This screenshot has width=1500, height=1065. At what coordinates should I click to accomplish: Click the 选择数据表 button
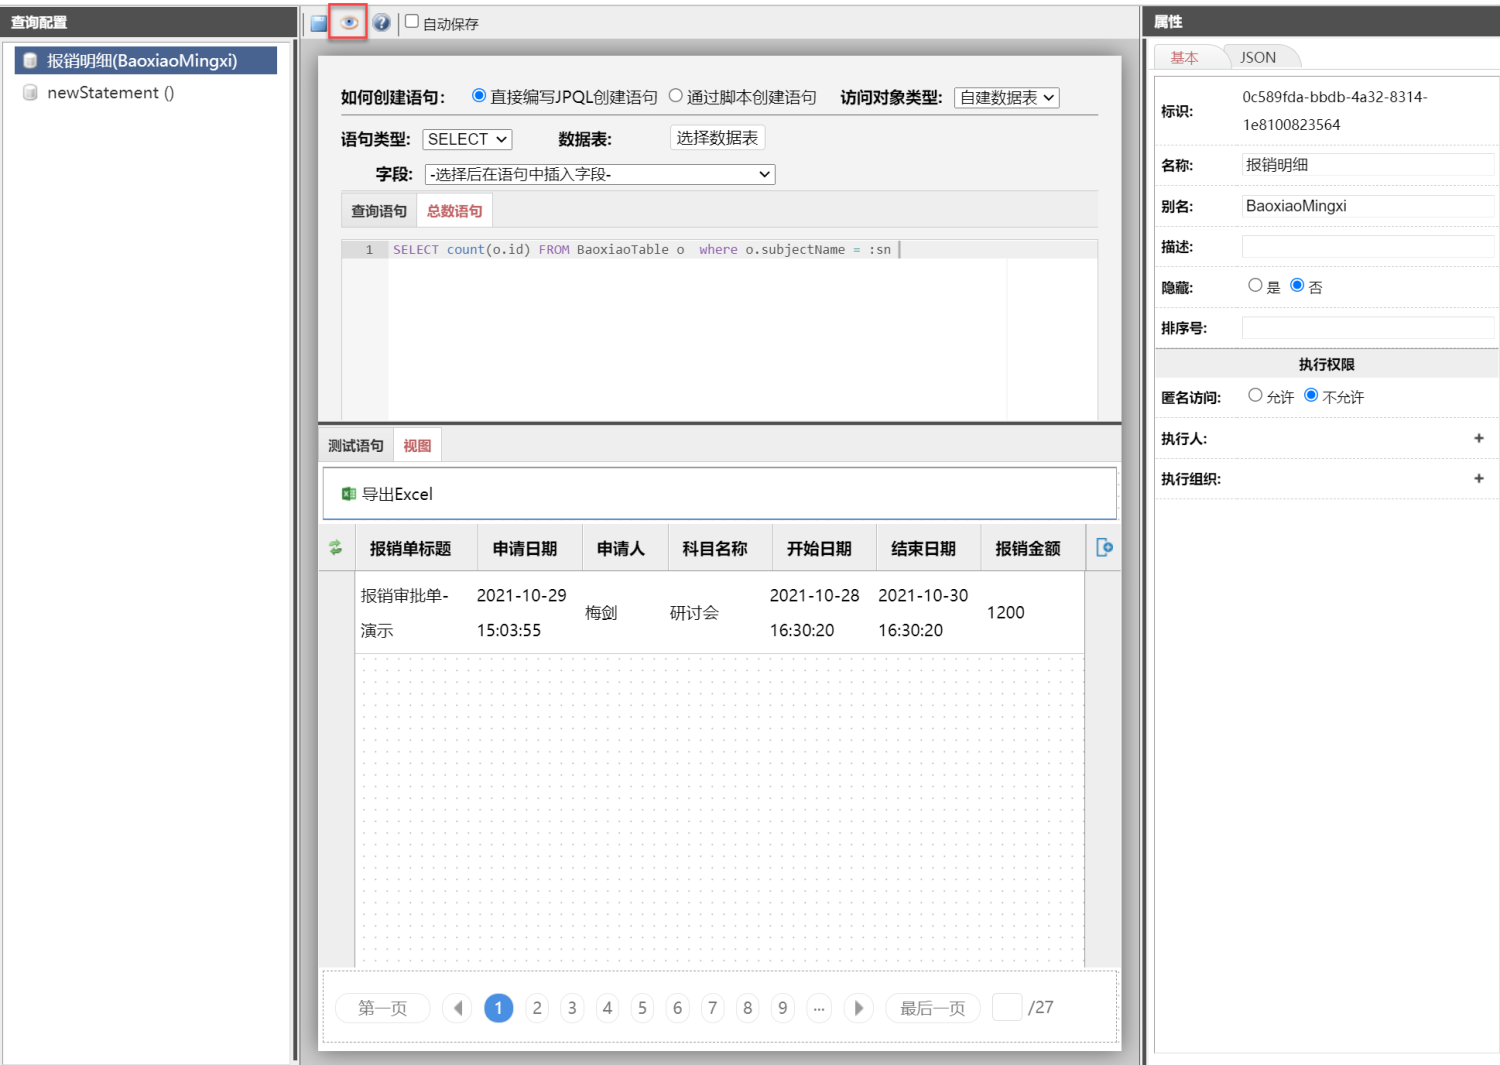tap(717, 138)
